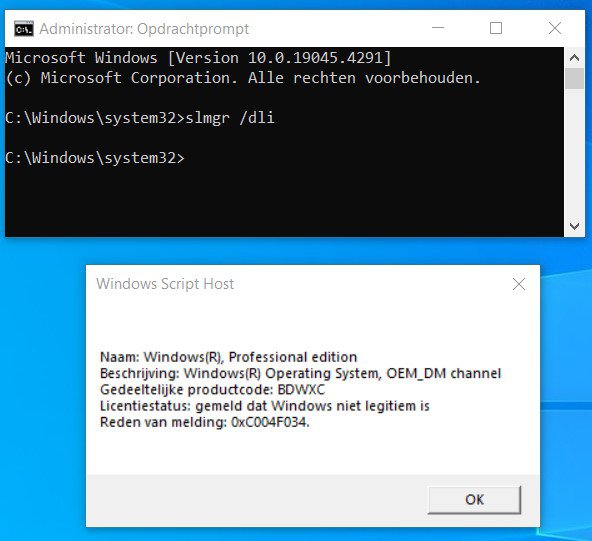The width and height of the screenshot is (592, 541).
Task: Maximize the Opdrachtprompt window
Action: tap(496, 28)
